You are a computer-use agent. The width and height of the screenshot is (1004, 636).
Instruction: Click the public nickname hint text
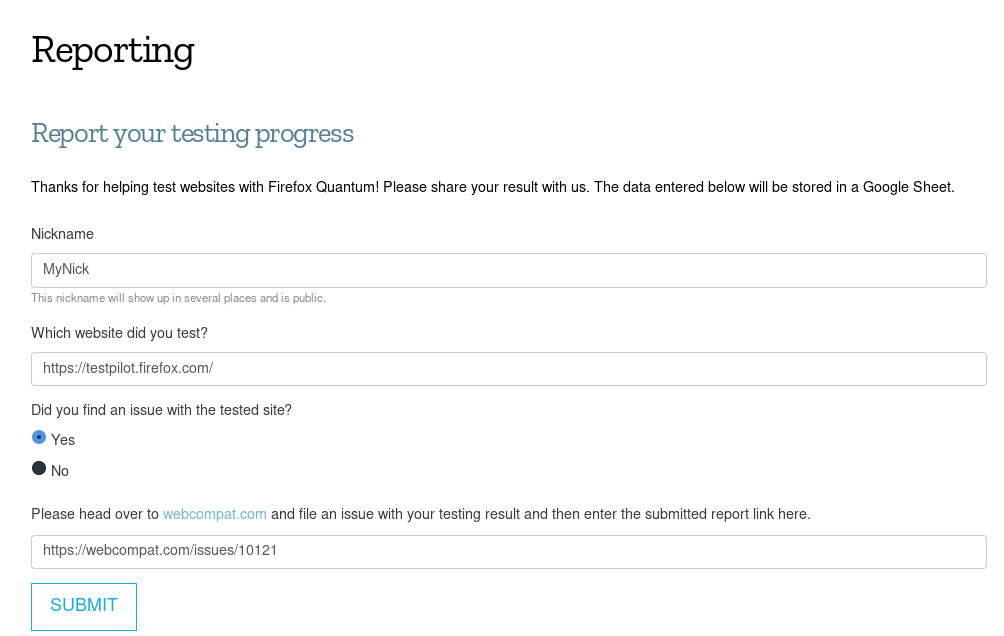[x=178, y=298]
